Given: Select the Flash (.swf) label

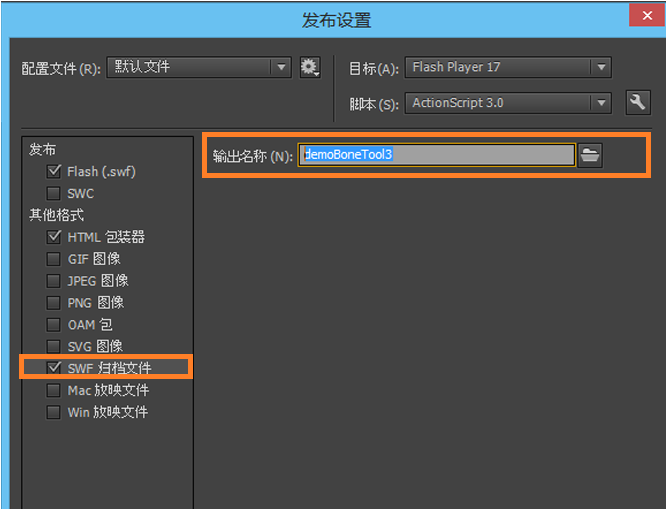Looking at the screenshot, I should point(102,172).
